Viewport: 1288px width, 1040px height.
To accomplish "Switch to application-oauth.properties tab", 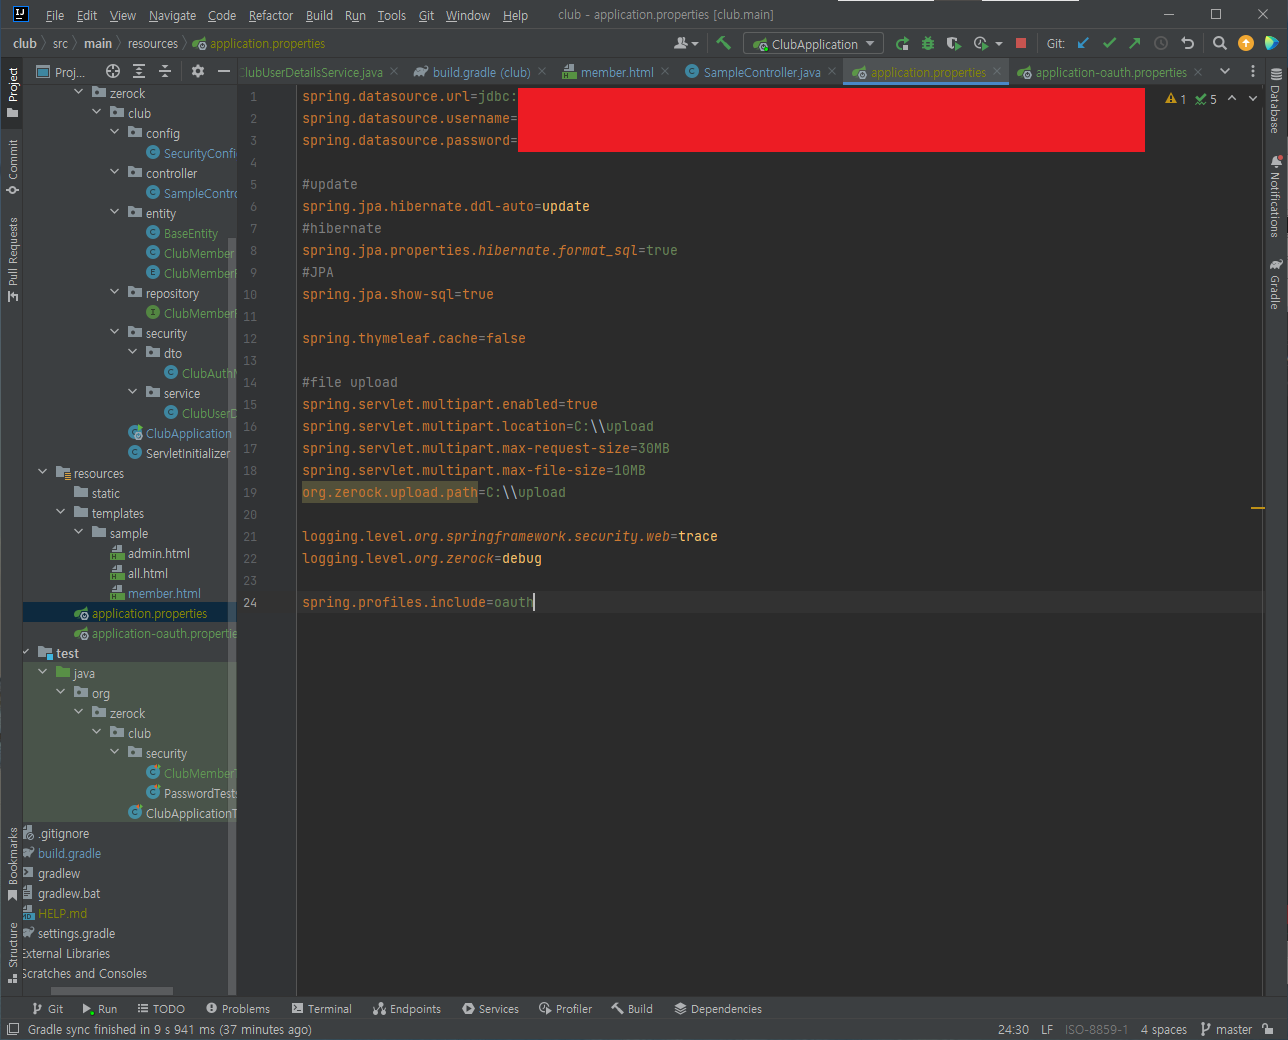I will (x=1111, y=72).
